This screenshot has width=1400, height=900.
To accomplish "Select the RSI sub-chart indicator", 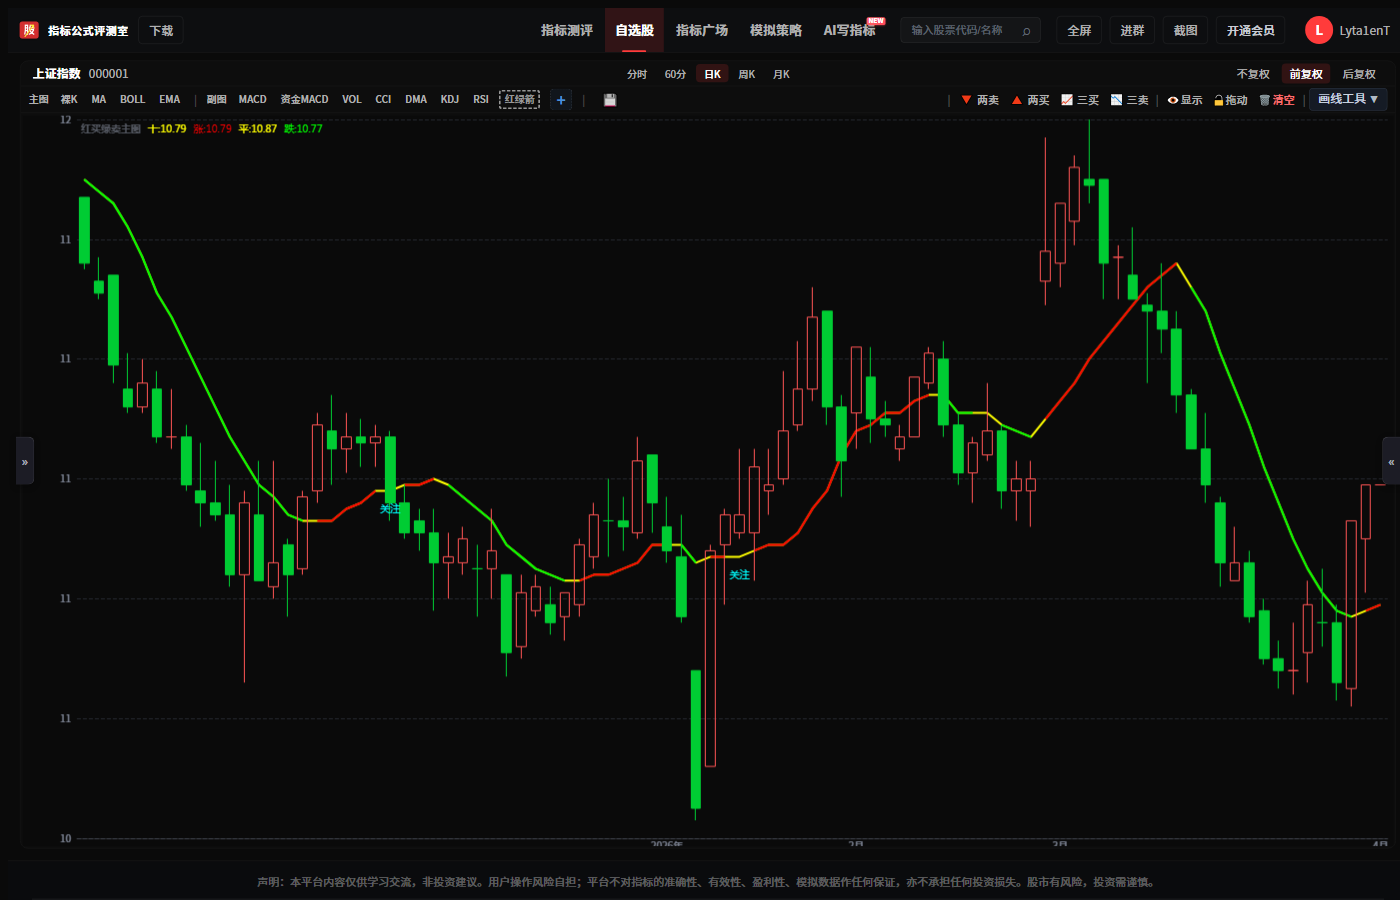I will coord(481,100).
